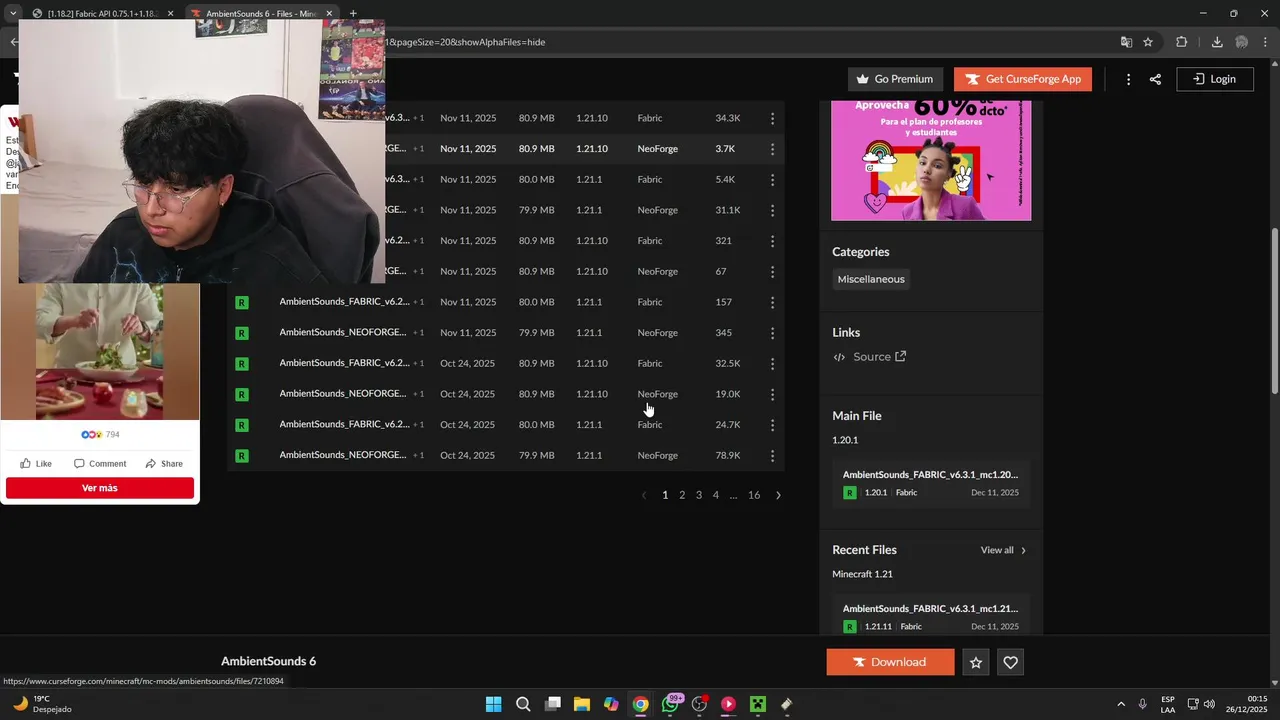The image size is (1280, 720).
Task: Open three-dot menu for the 321 downloads row
Action: coord(772,241)
